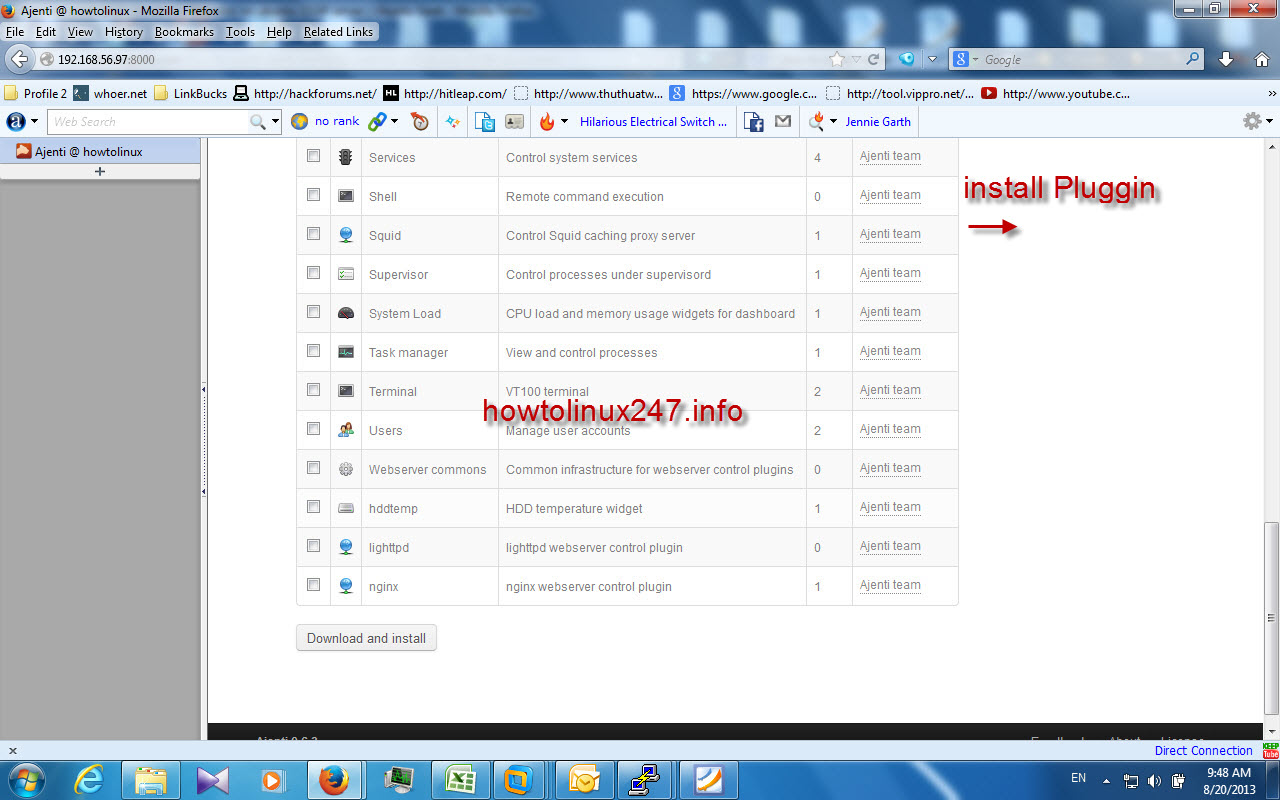Select the Ajenti @ howtolinux tab
This screenshot has height=800, width=1280.
click(100, 152)
